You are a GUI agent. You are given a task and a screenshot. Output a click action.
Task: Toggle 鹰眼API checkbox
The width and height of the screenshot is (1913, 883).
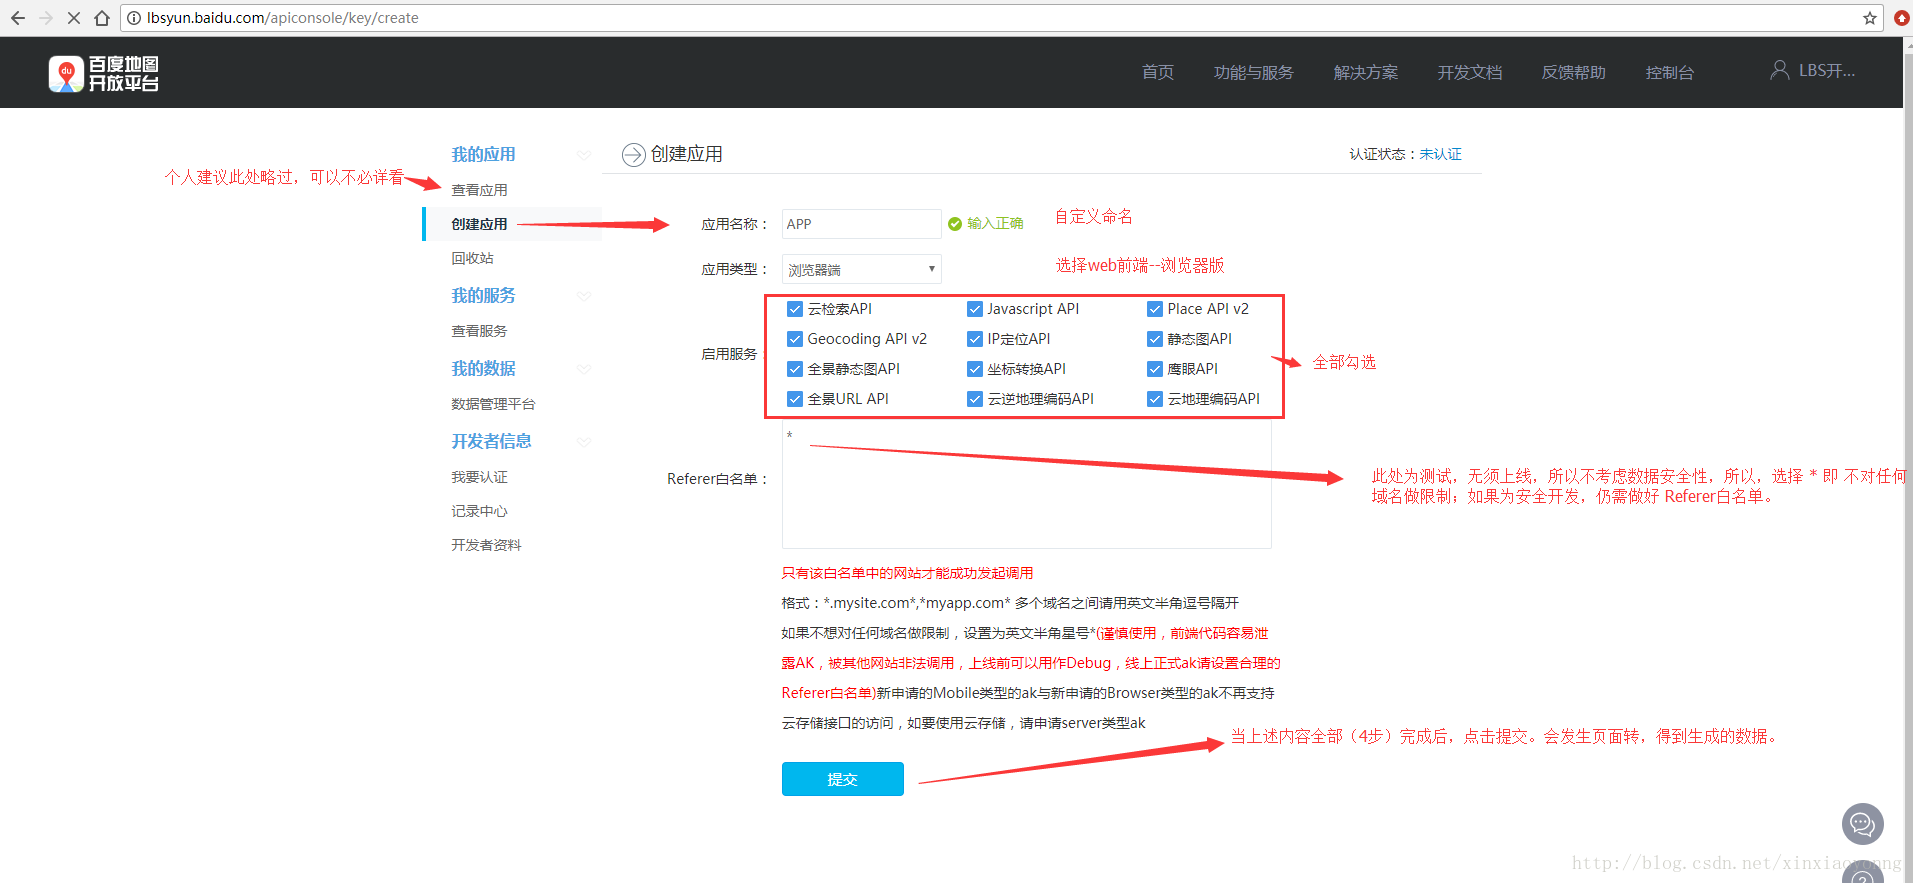point(1155,369)
